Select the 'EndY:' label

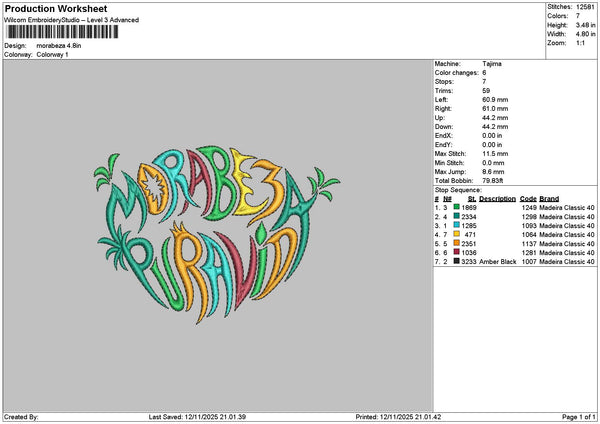(443, 145)
